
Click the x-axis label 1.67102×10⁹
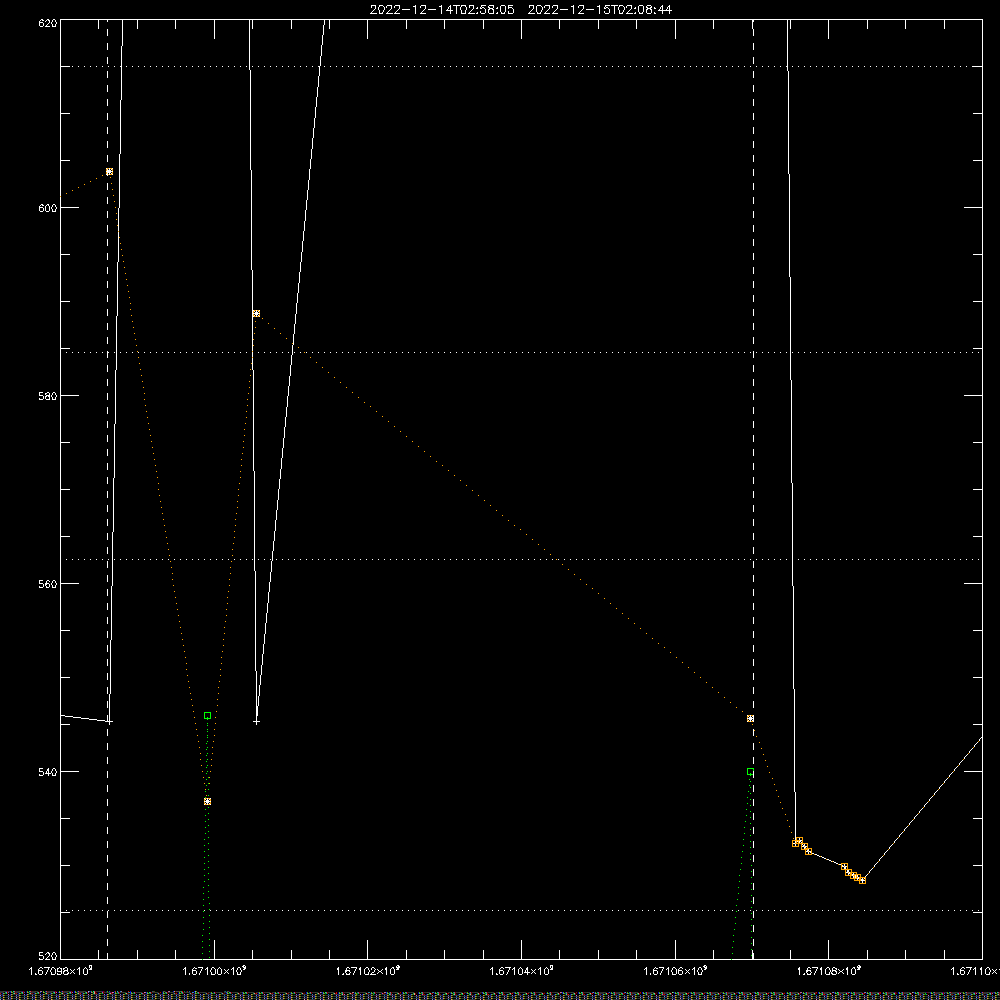click(368, 971)
